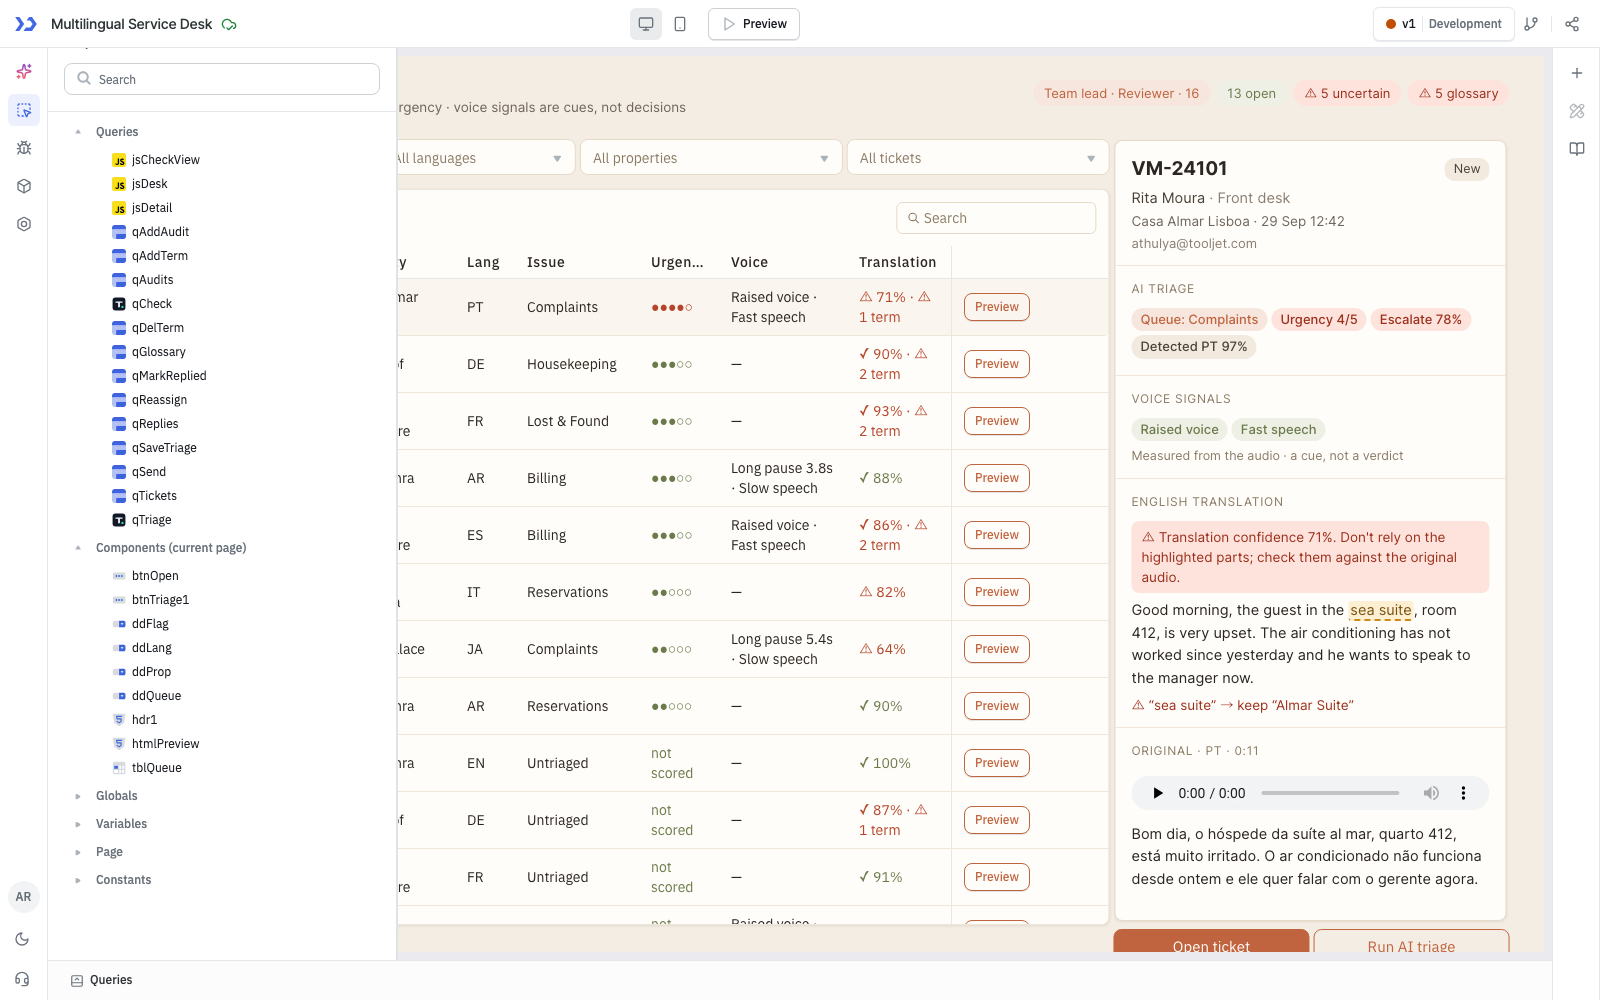Switch to mobile layout view
The height and width of the screenshot is (1000, 1600).
tap(680, 24)
